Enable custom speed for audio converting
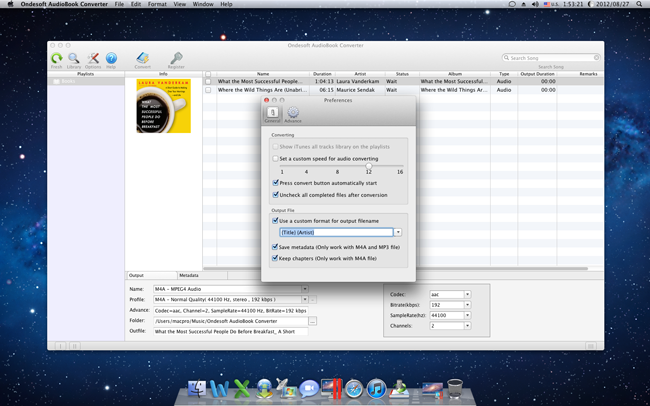The image size is (650, 406). pos(276,158)
